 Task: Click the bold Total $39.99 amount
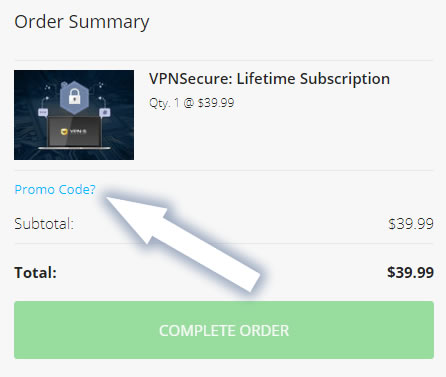click(x=410, y=273)
